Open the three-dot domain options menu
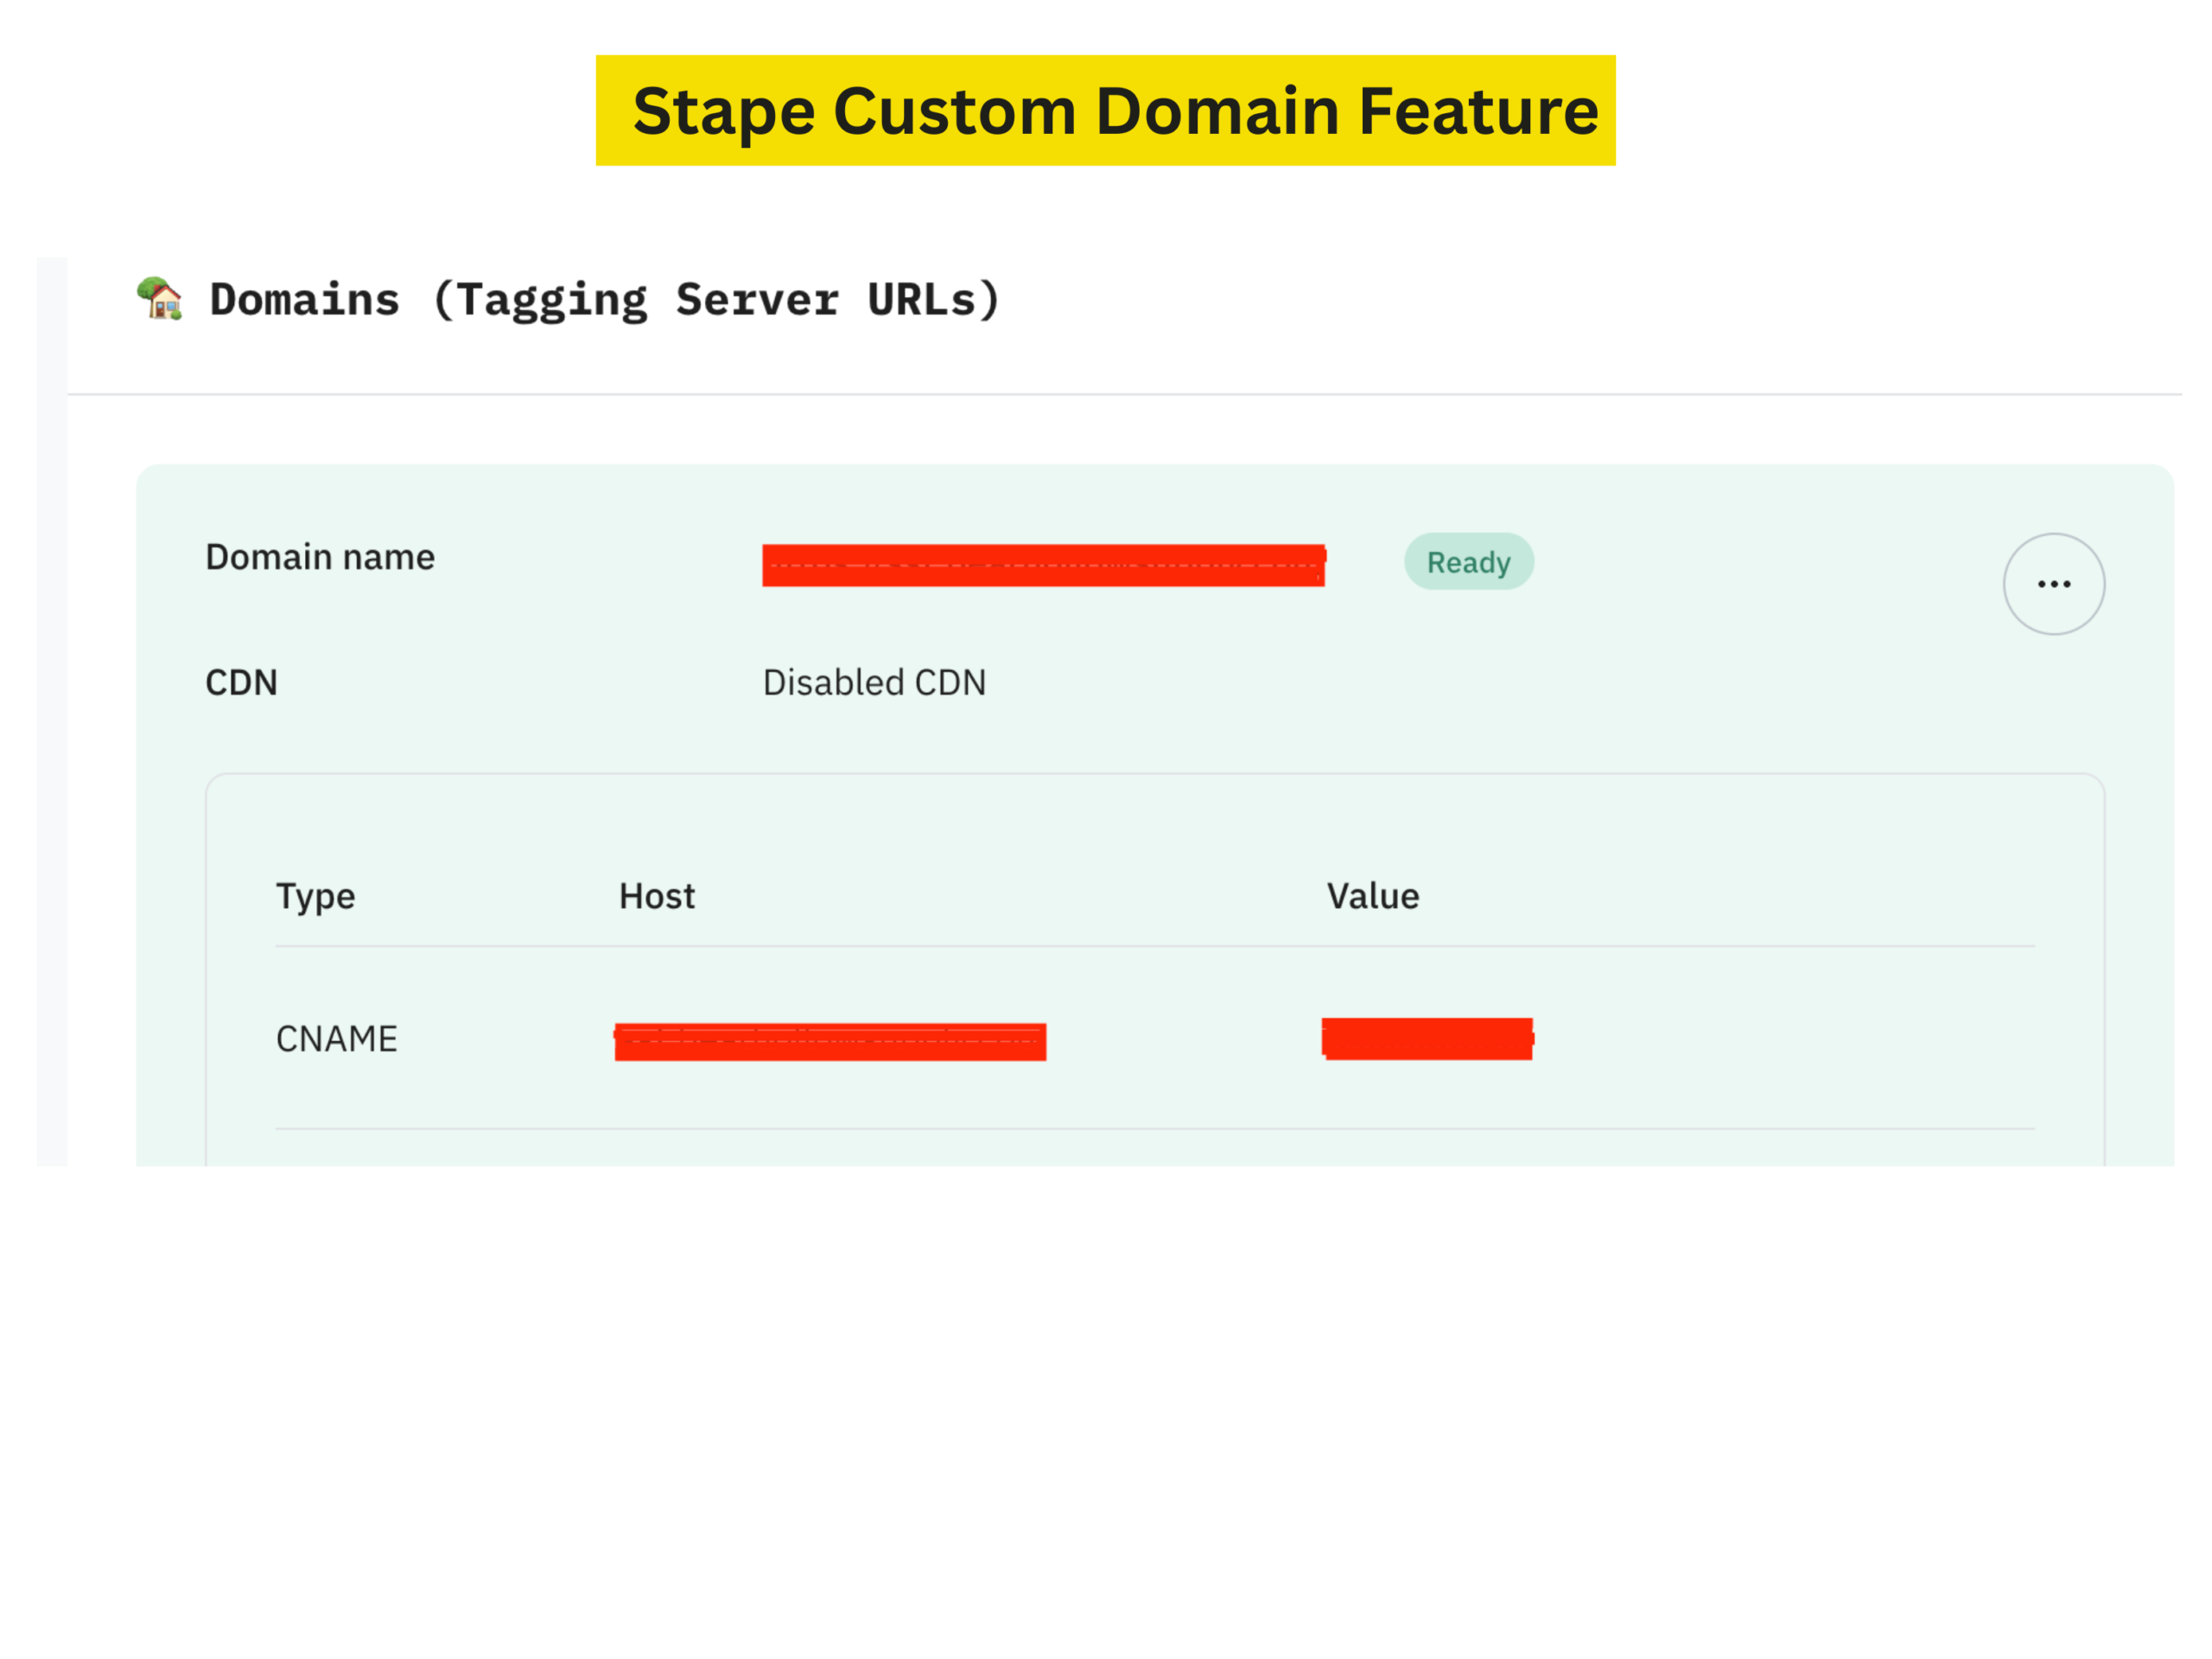2212x1659 pixels. 2053,584
